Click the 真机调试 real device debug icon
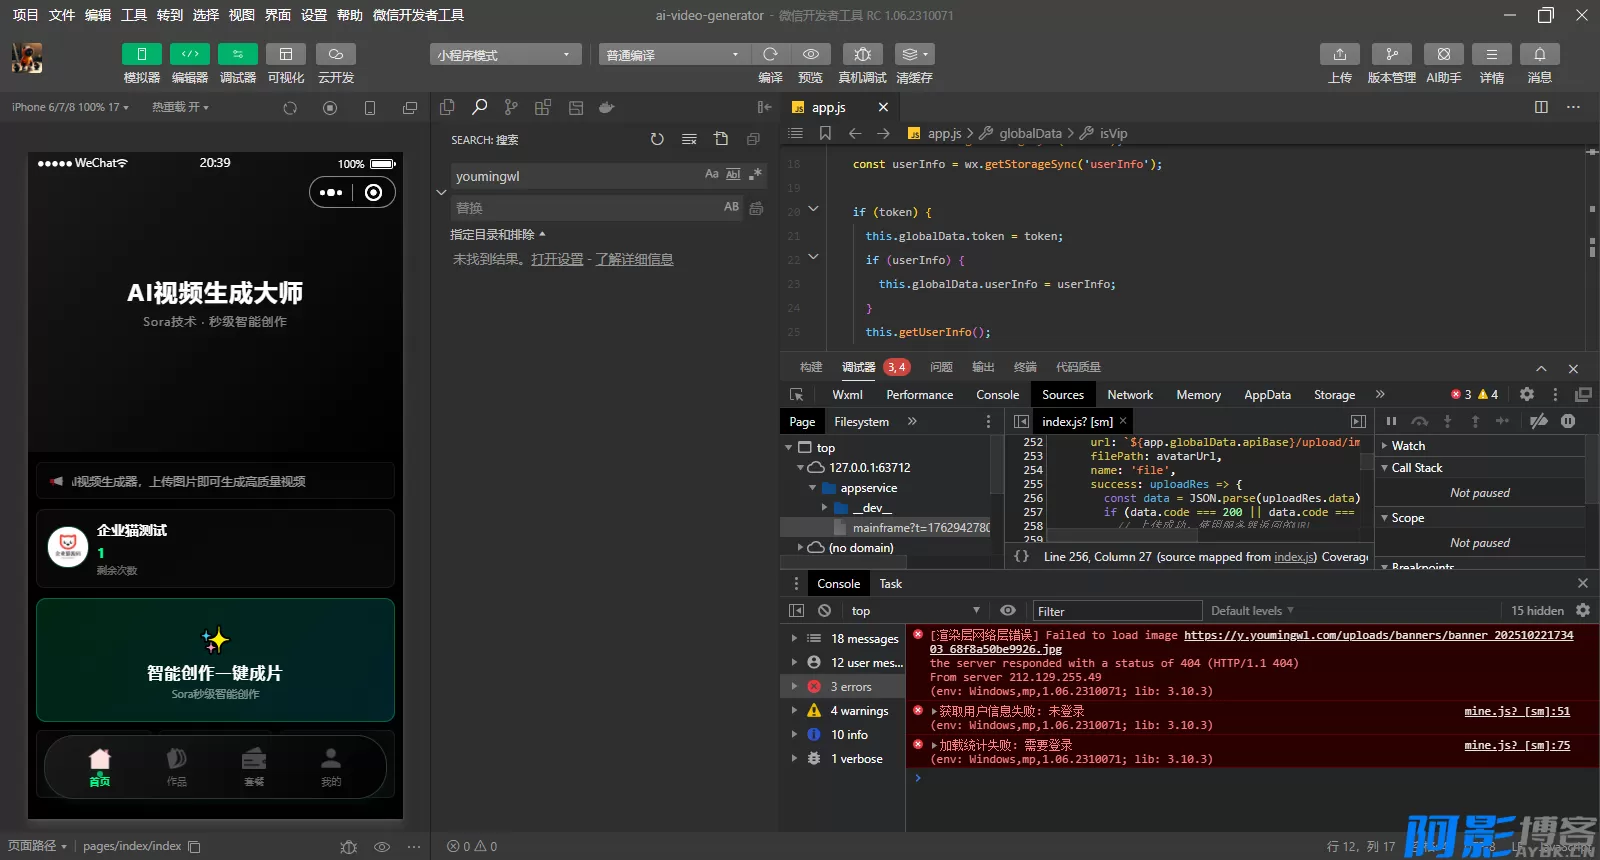1600x860 pixels. tap(862, 54)
